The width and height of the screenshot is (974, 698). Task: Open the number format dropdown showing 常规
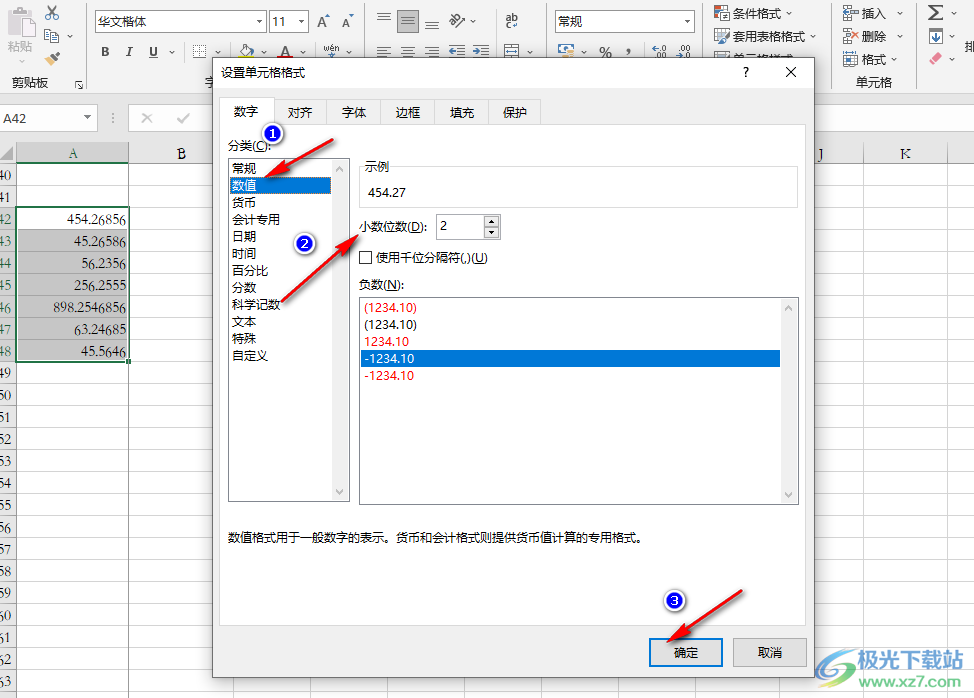tap(687, 22)
